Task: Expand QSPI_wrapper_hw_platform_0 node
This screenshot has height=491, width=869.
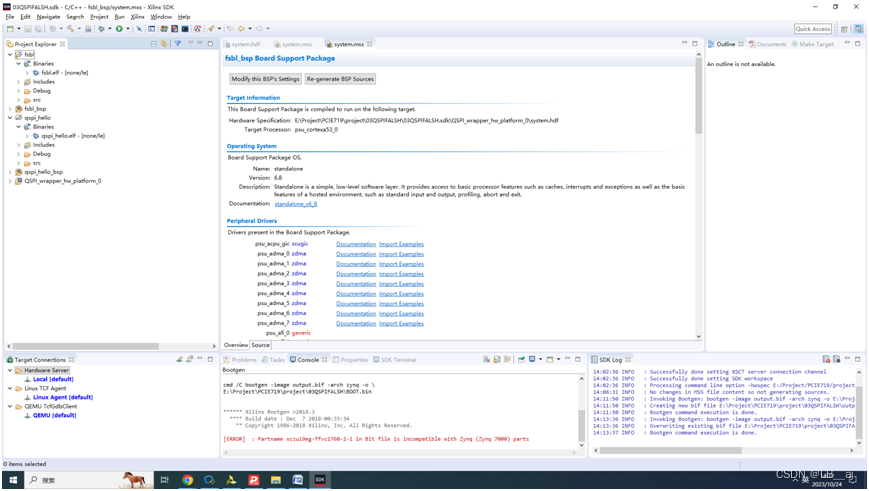Action: tap(10, 181)
